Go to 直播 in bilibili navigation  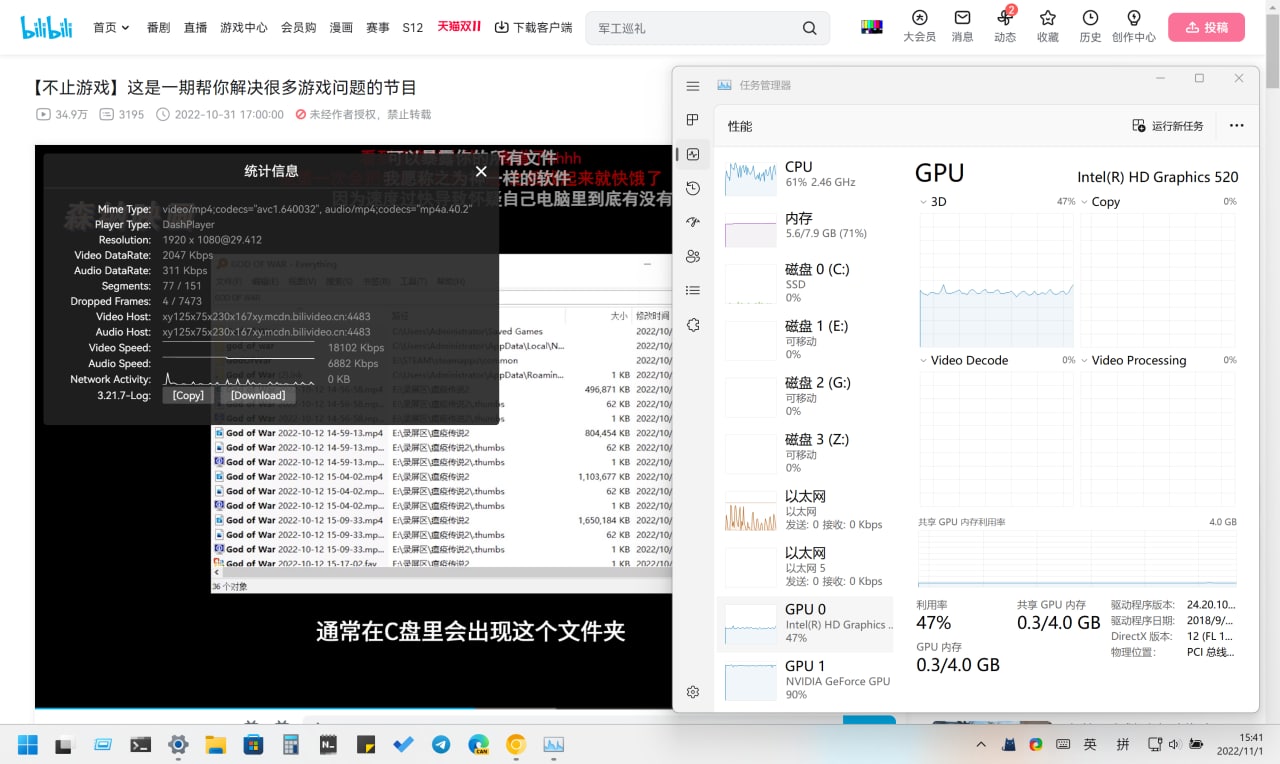[195, 28]
